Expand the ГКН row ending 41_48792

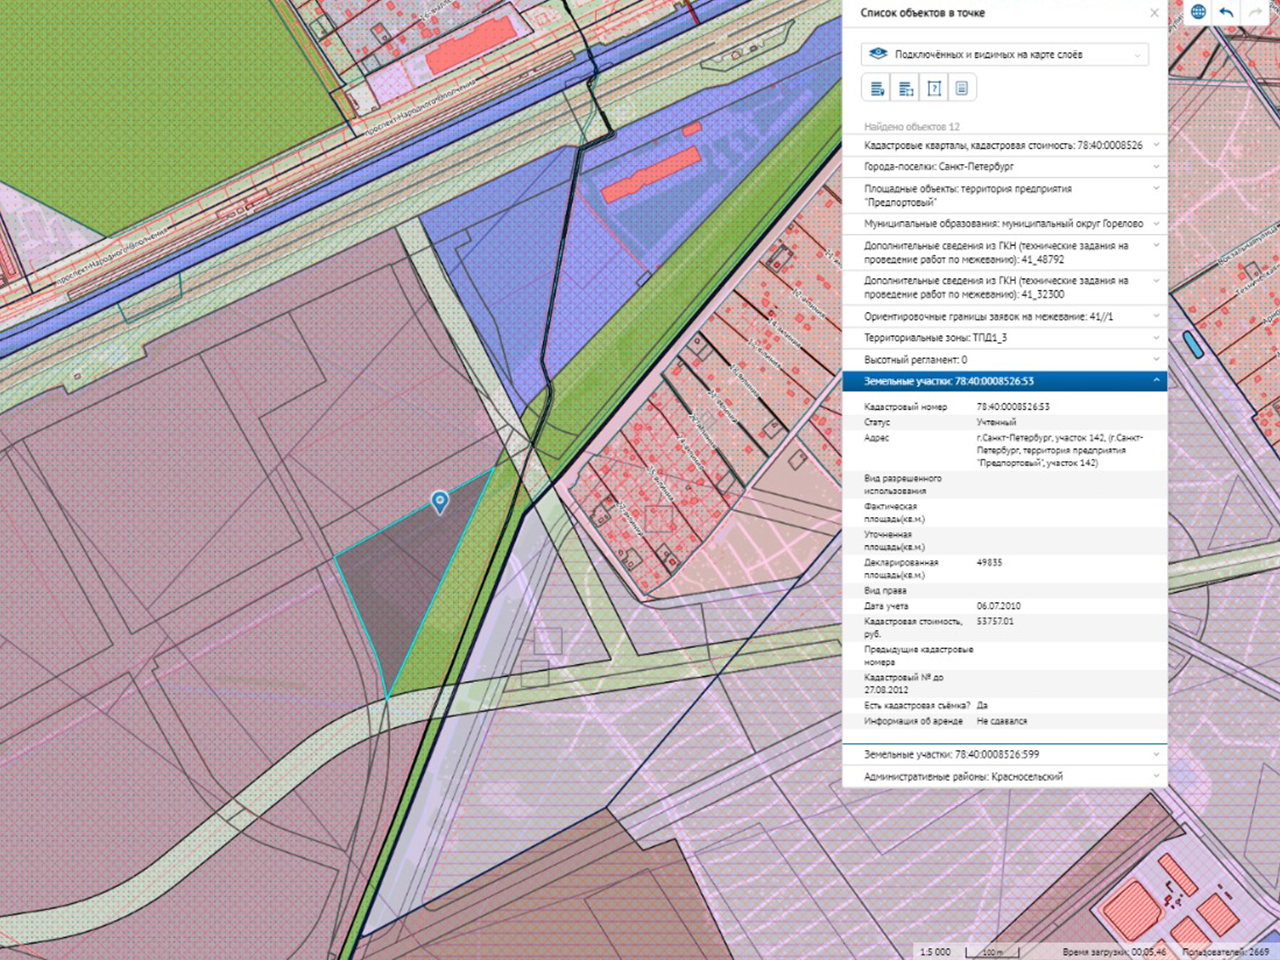point(1004,252)
